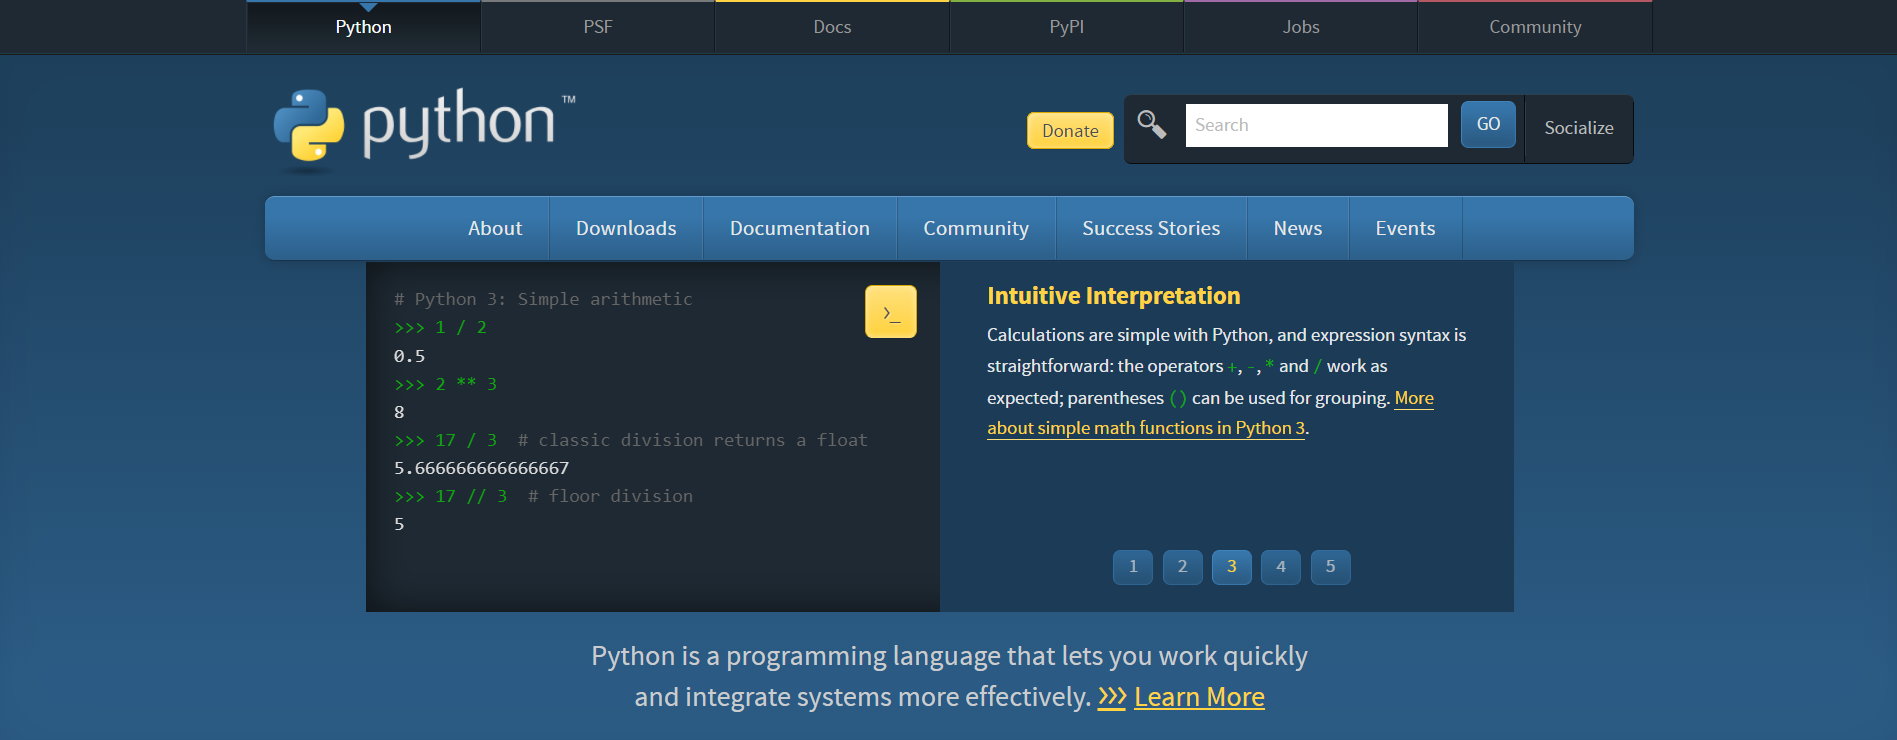Launch the interactive shell yellow button

pos(890,312)
